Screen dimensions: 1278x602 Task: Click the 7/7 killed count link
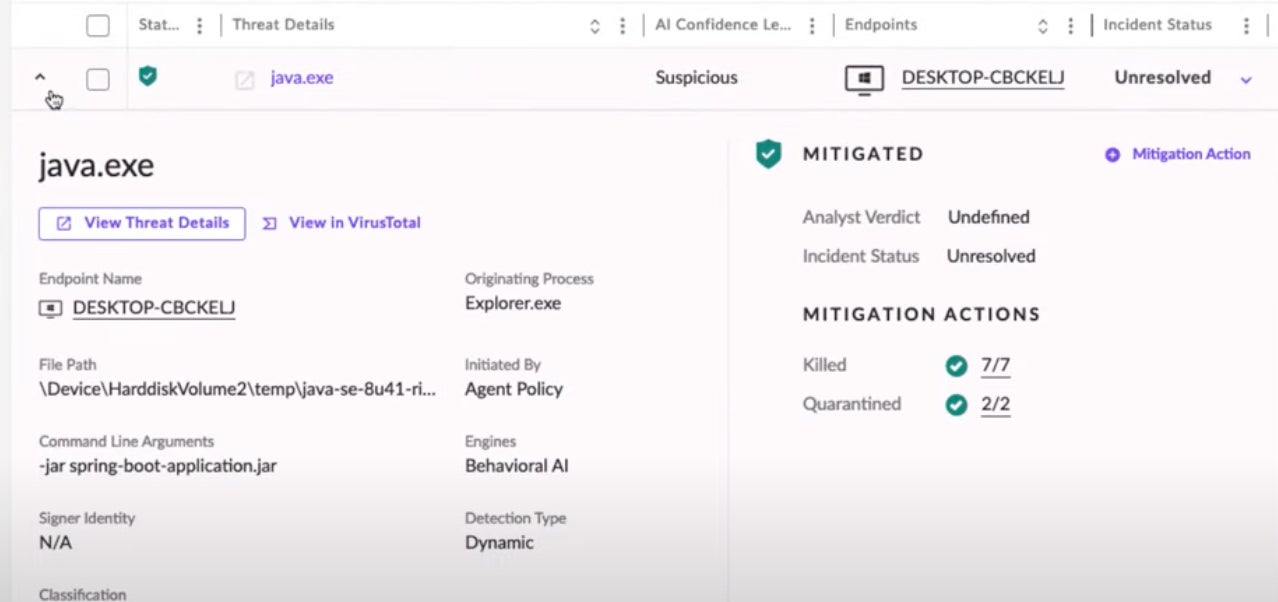point(995,366)
